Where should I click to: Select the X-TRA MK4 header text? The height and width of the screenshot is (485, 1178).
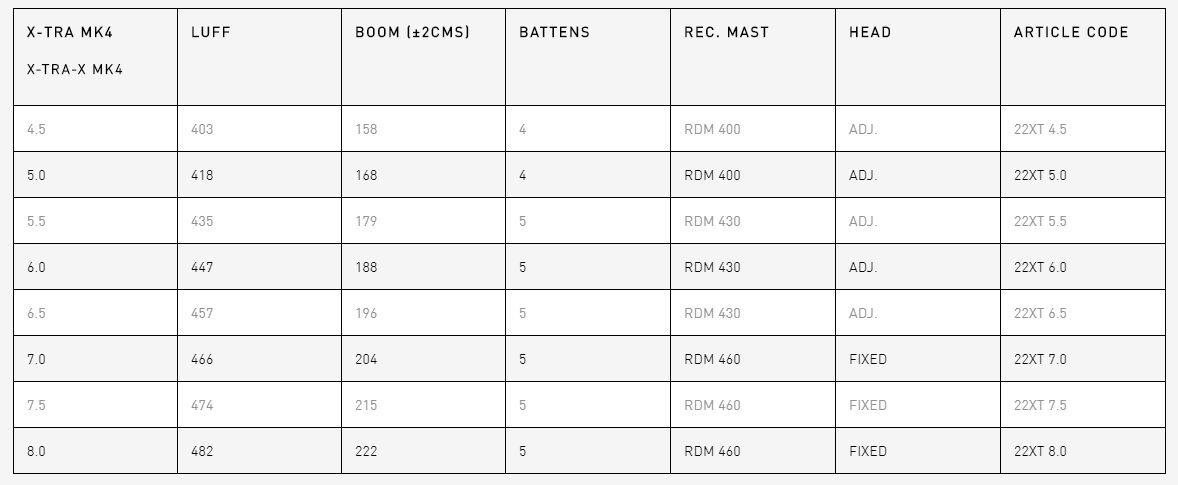click(70, 32)
